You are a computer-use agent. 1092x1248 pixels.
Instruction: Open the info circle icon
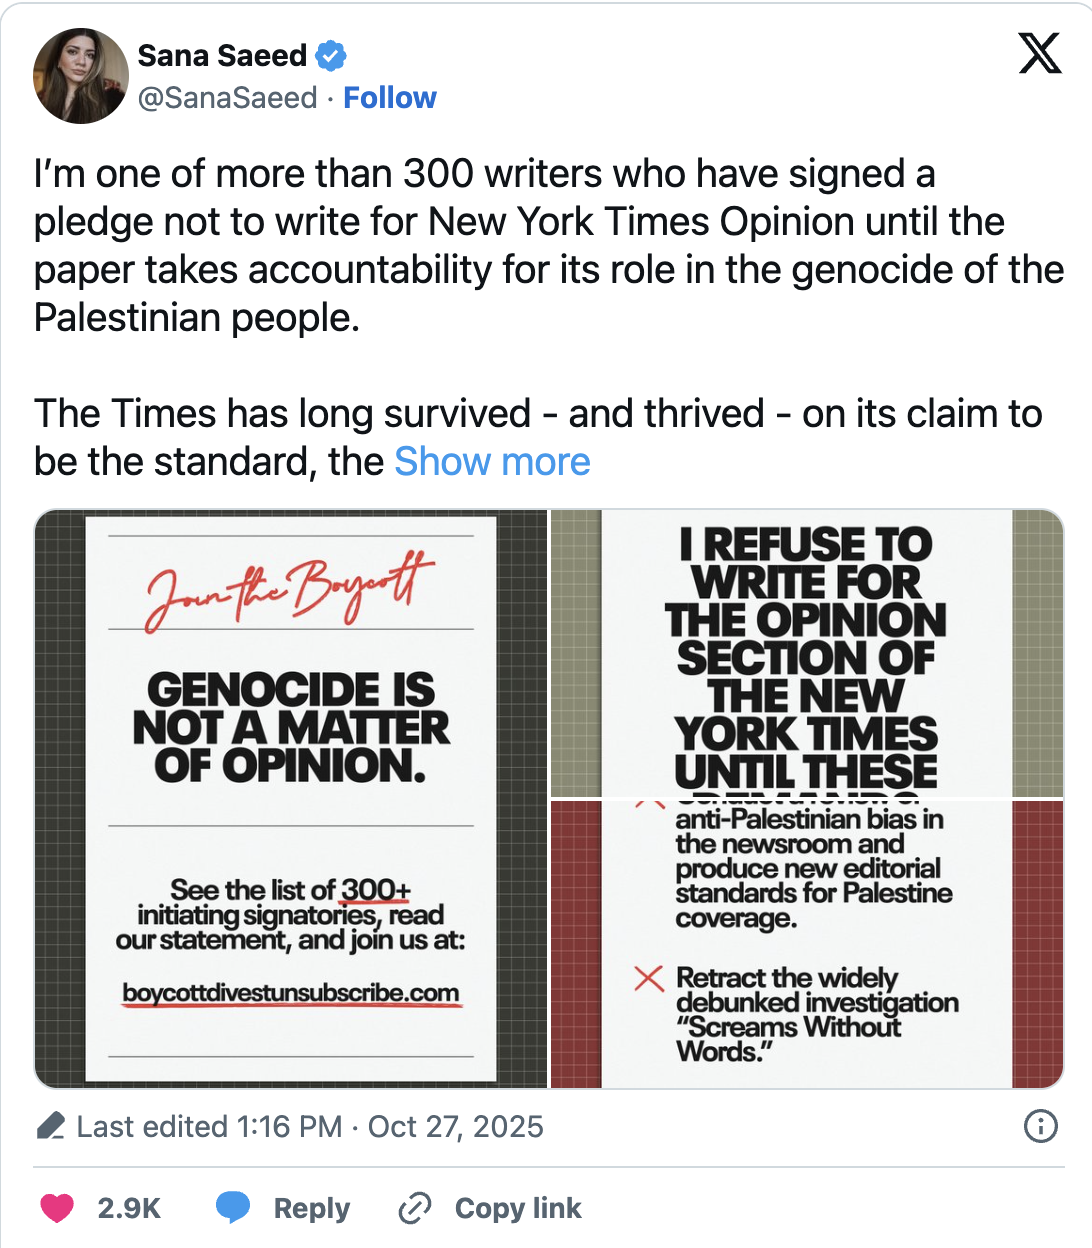point(1041,1126)
